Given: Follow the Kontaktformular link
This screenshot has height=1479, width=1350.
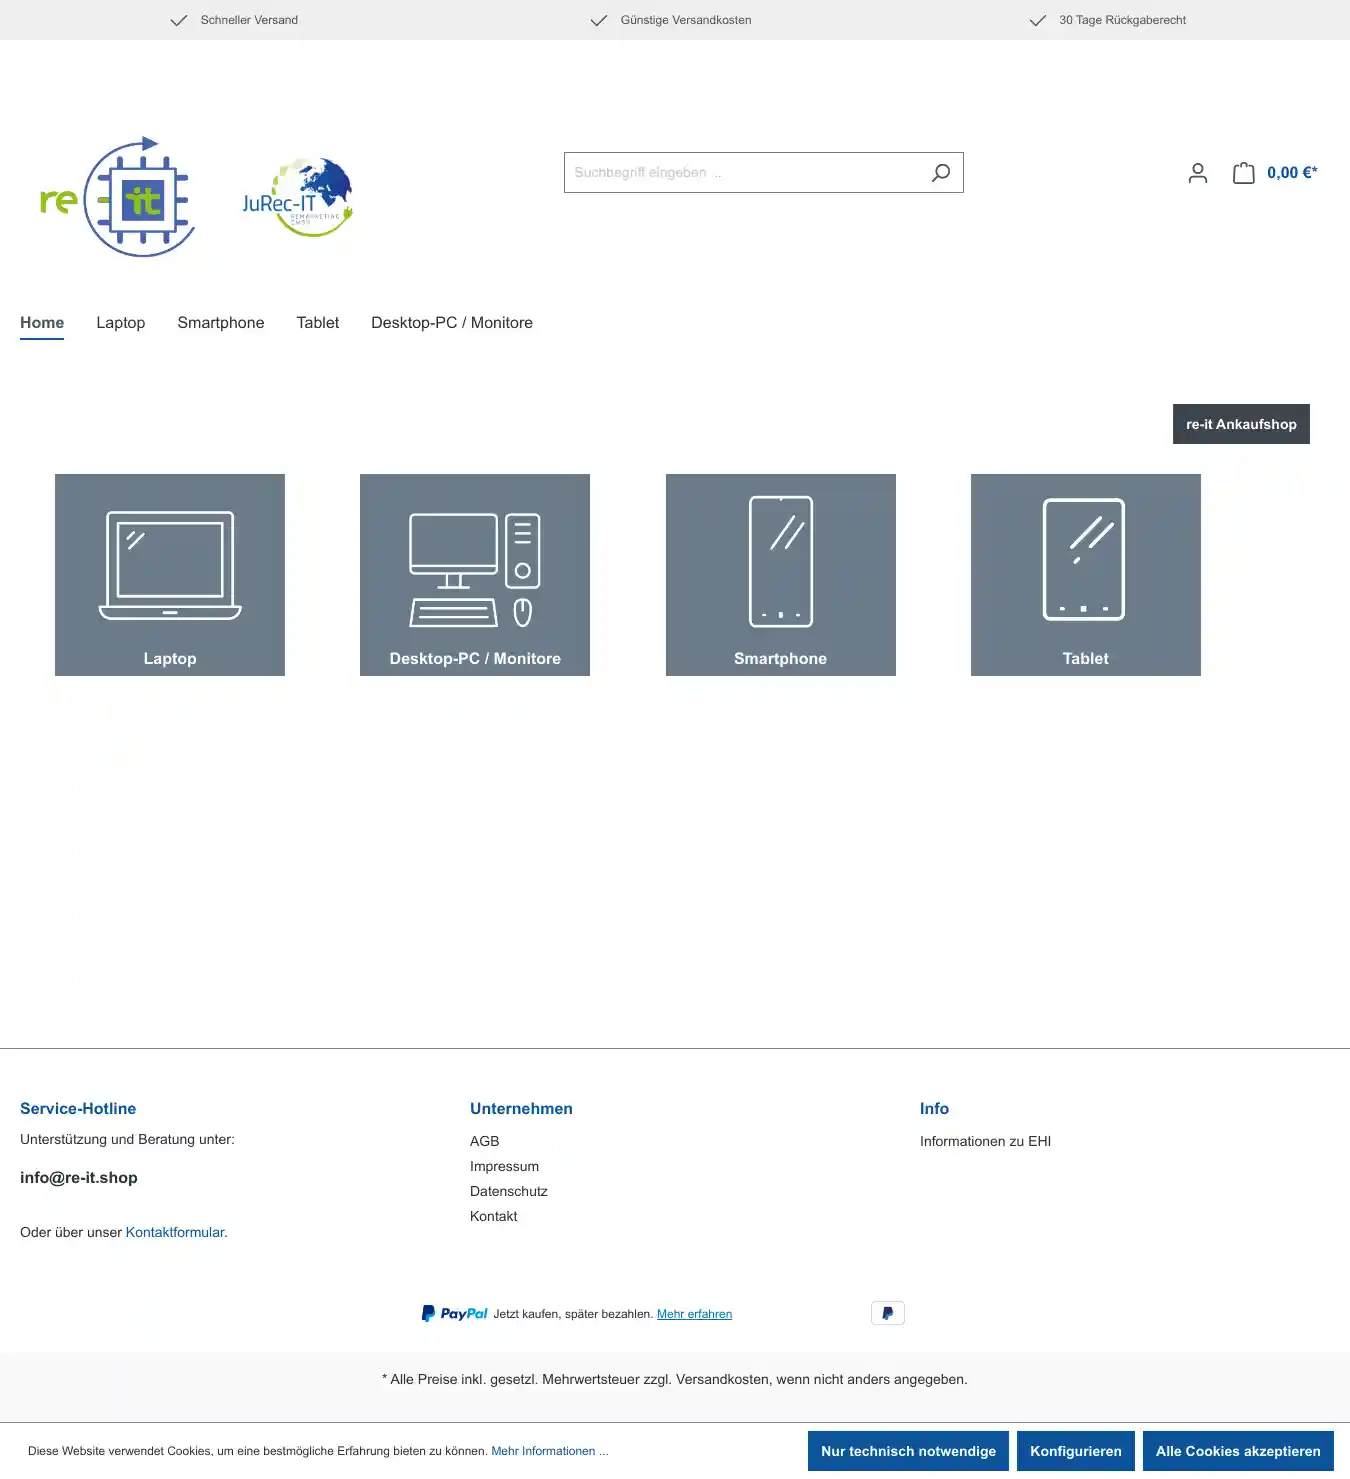Looking at the screenshot, I should coord(176,1232).
